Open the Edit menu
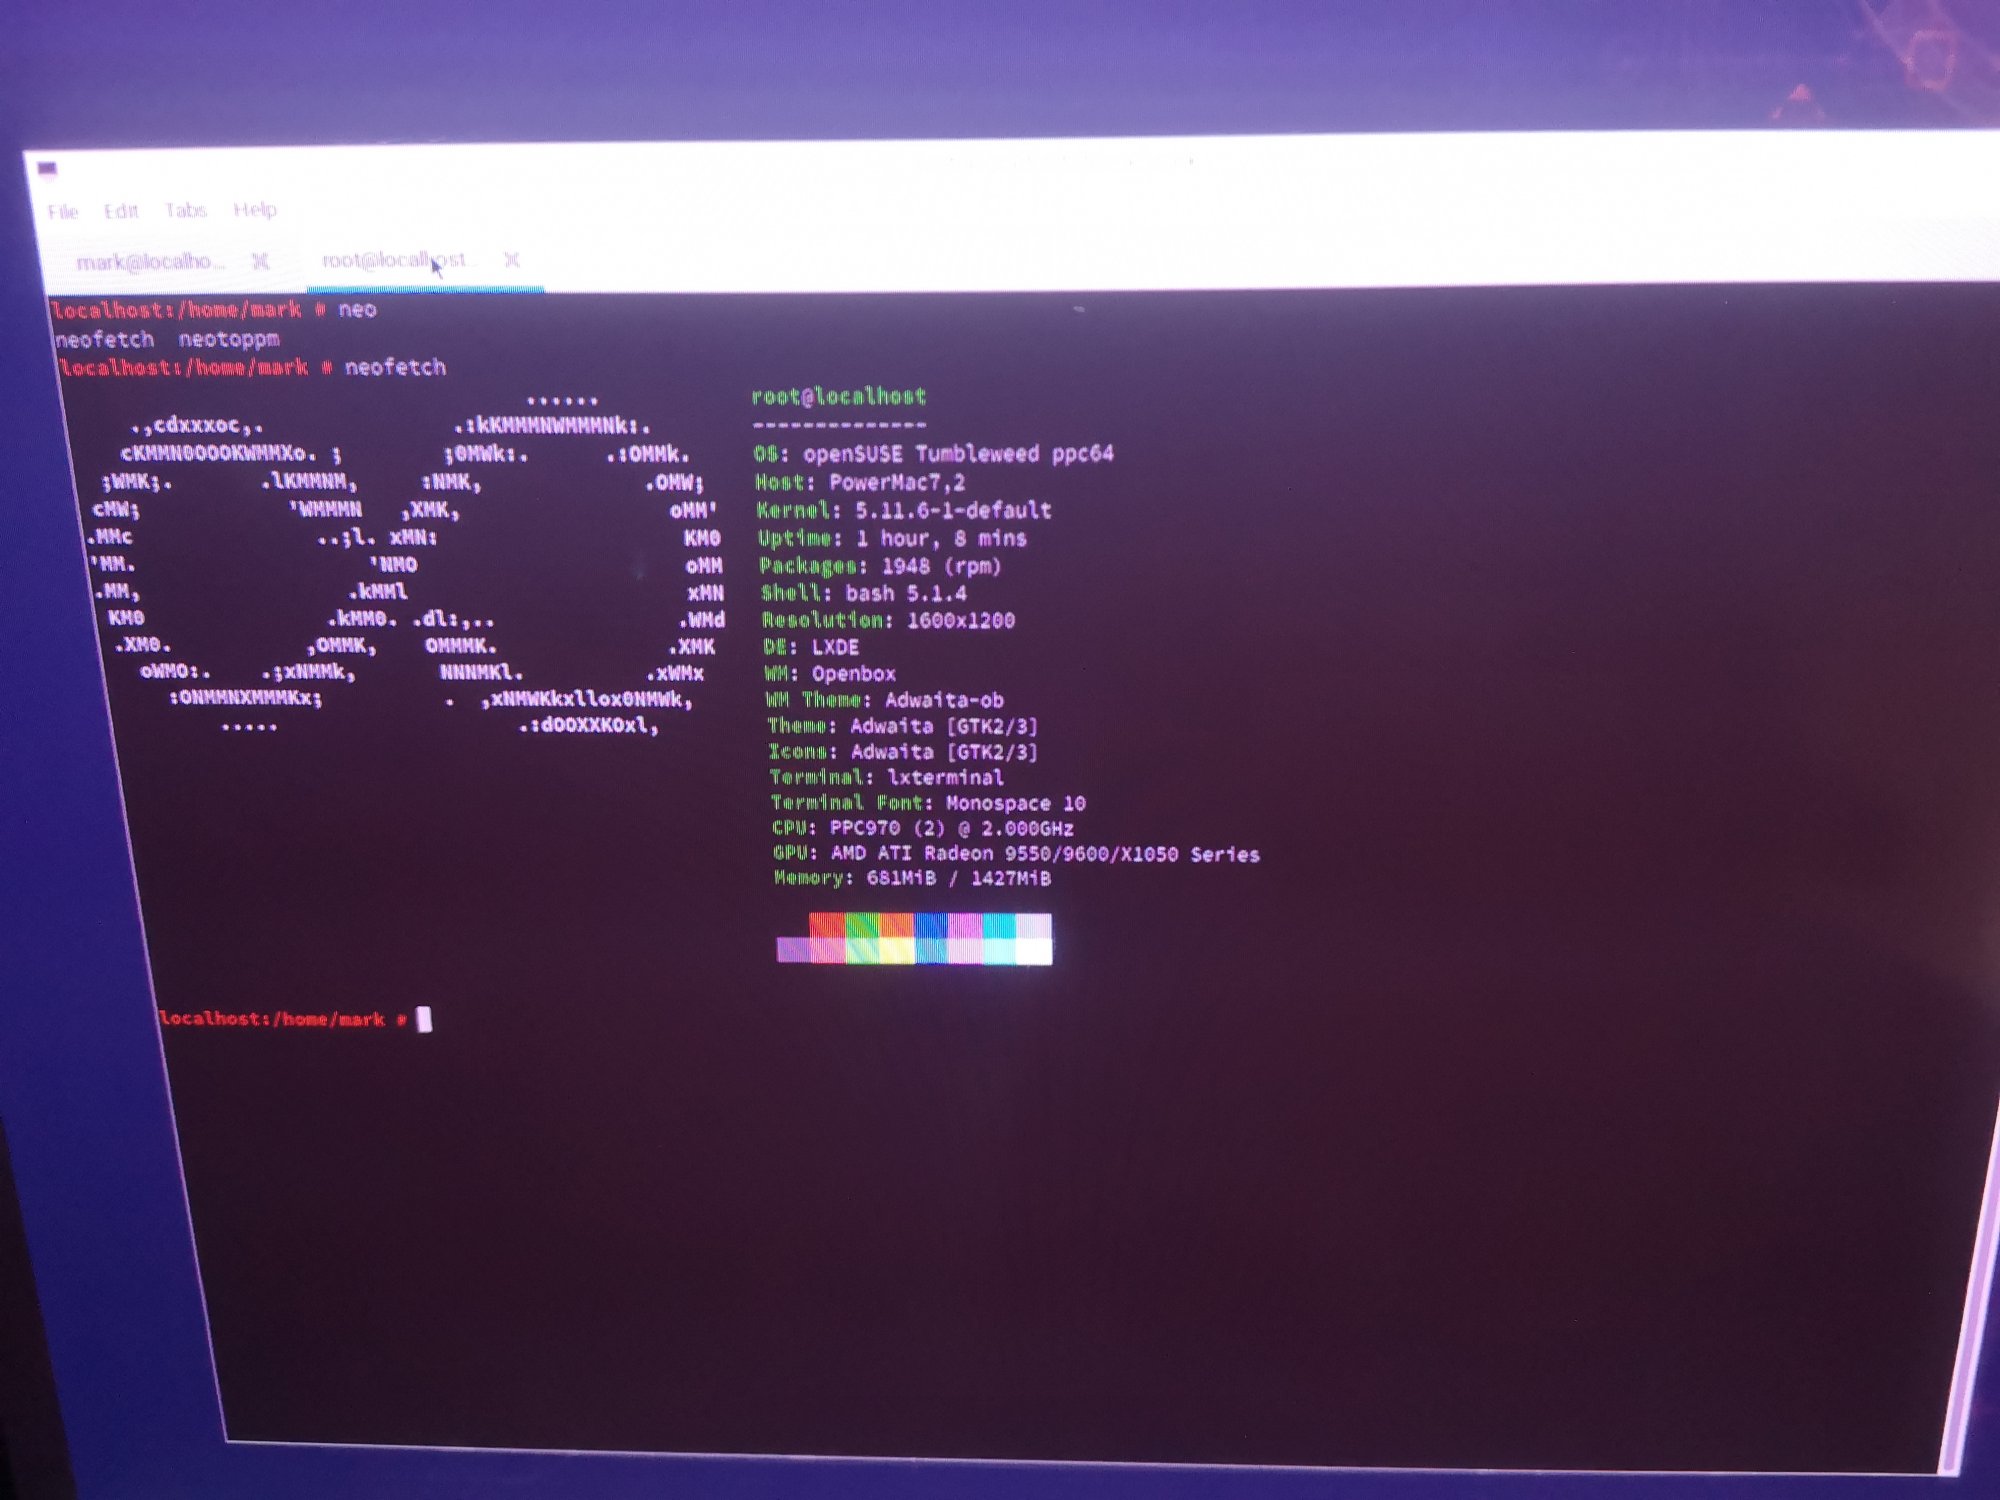The width and height of the screenshot is (2000, 1500). [x=121, y=211]
